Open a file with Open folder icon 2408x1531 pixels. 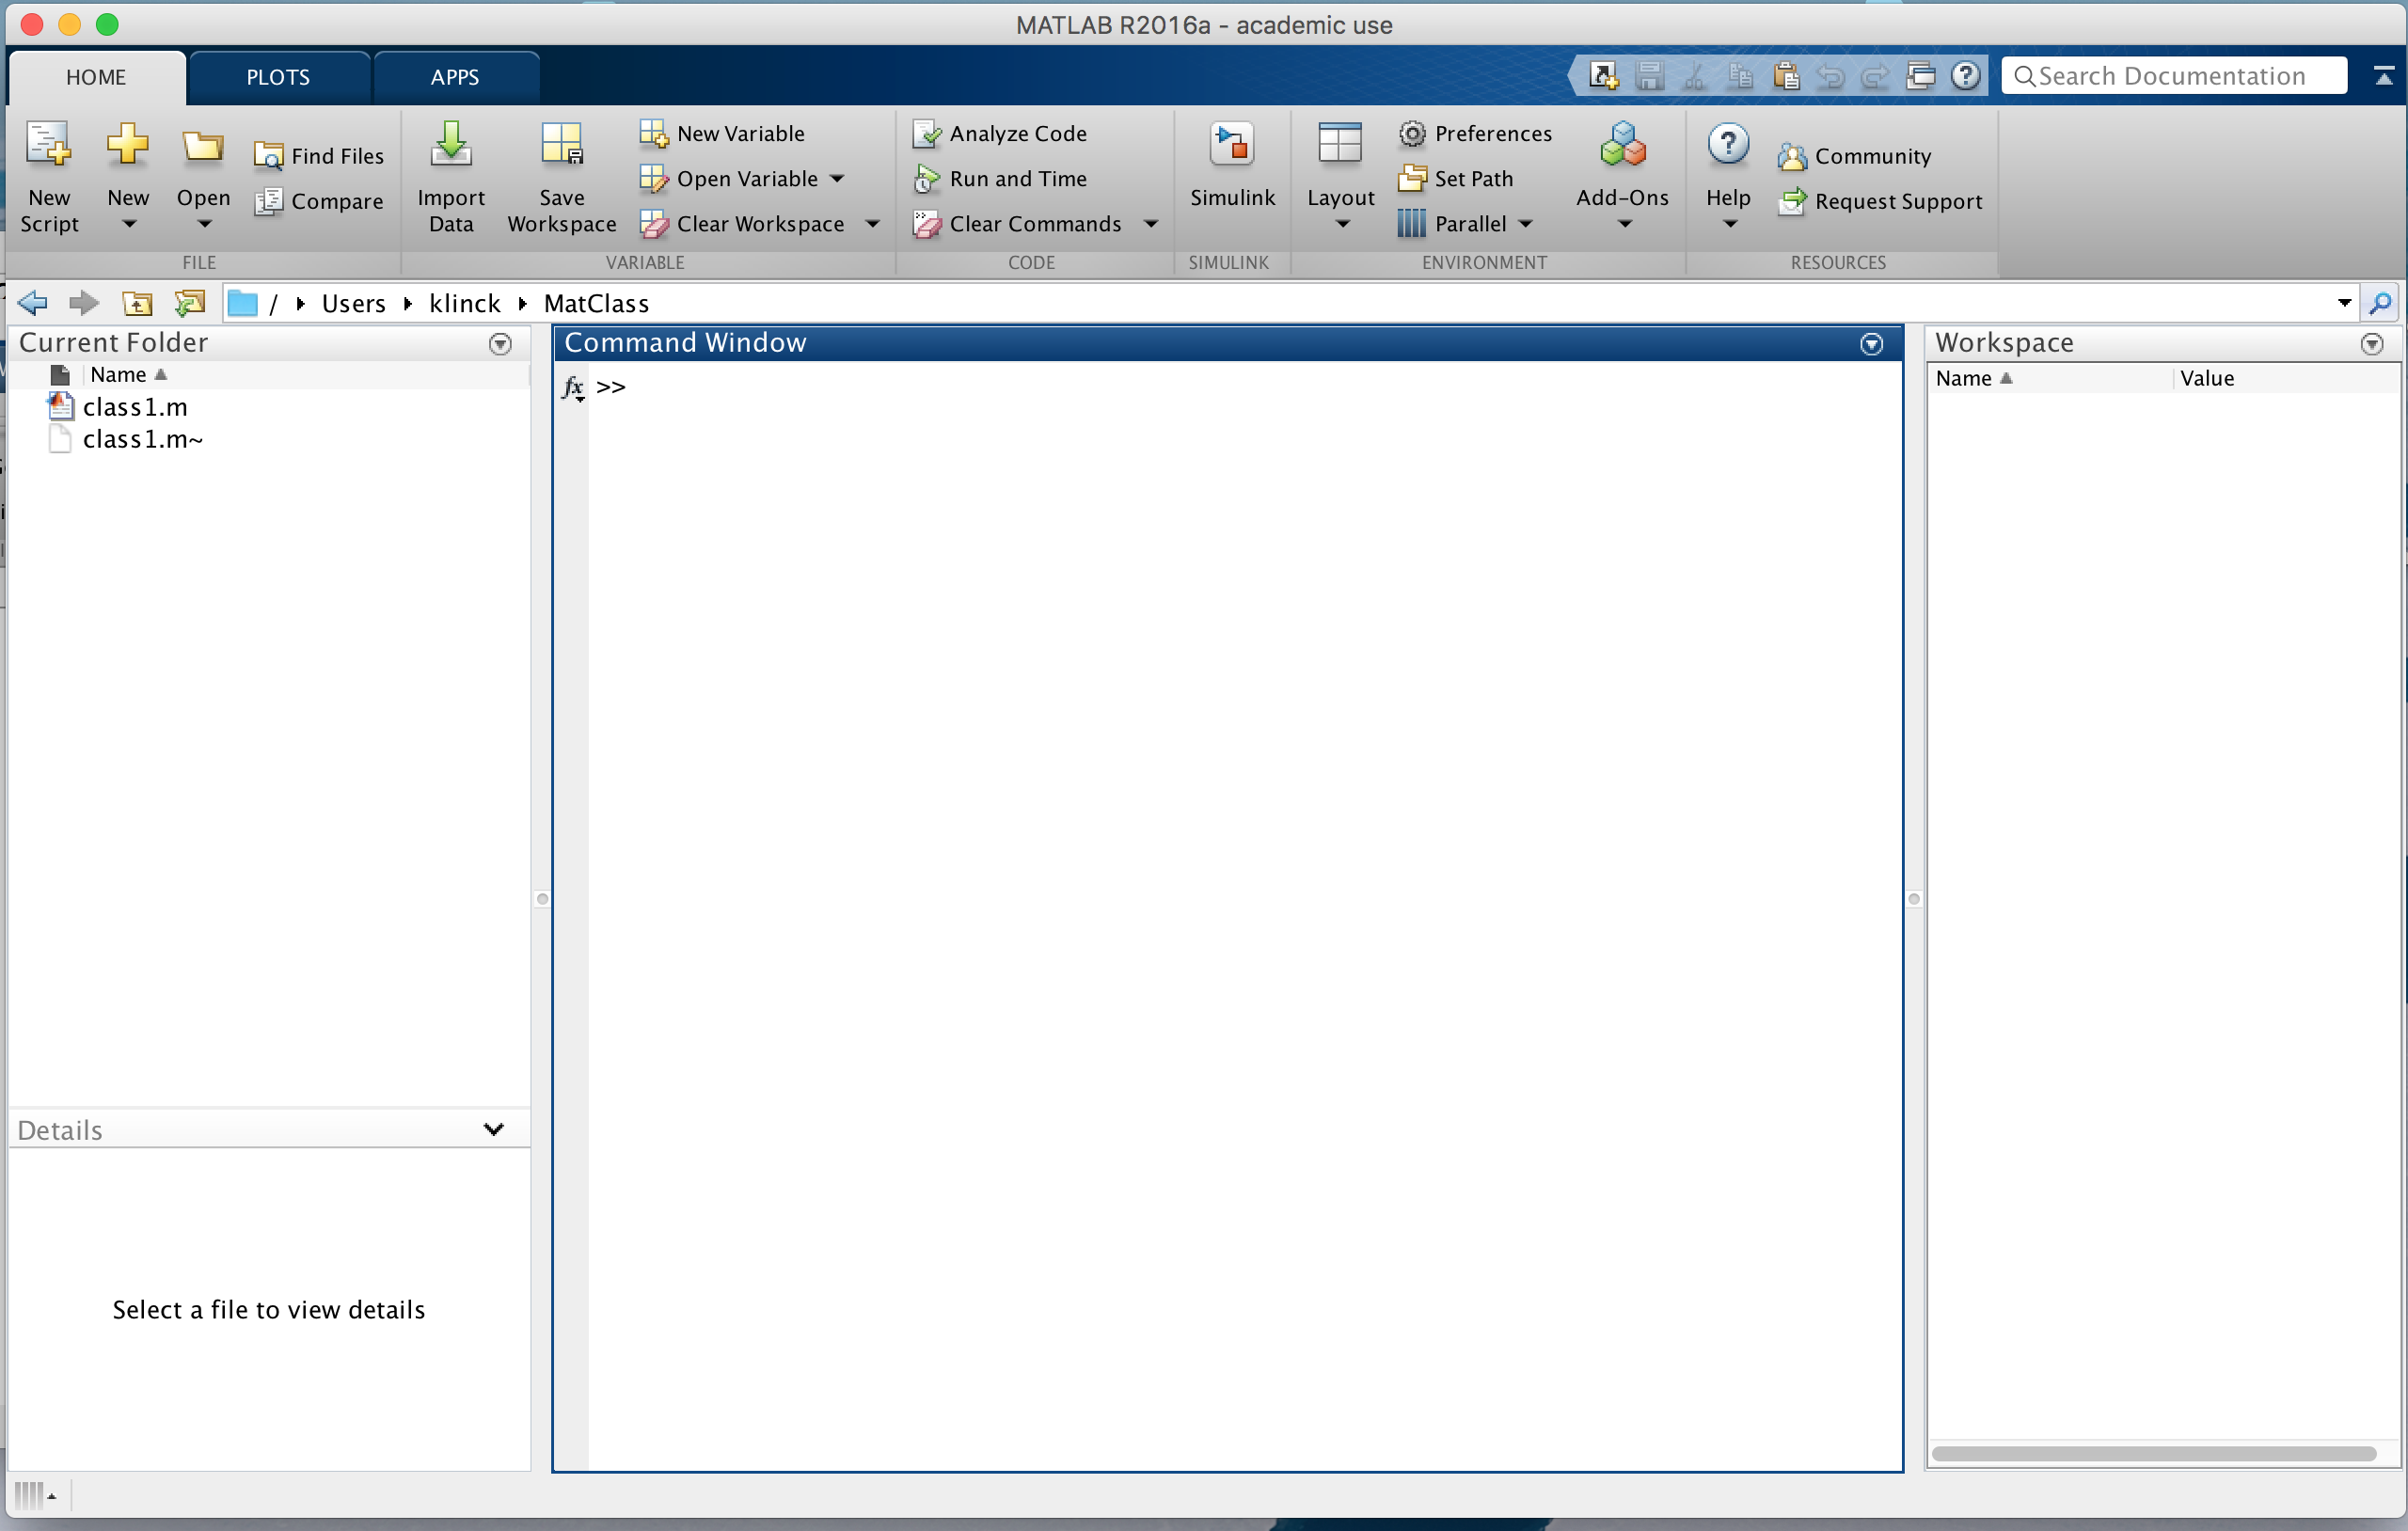203,147
